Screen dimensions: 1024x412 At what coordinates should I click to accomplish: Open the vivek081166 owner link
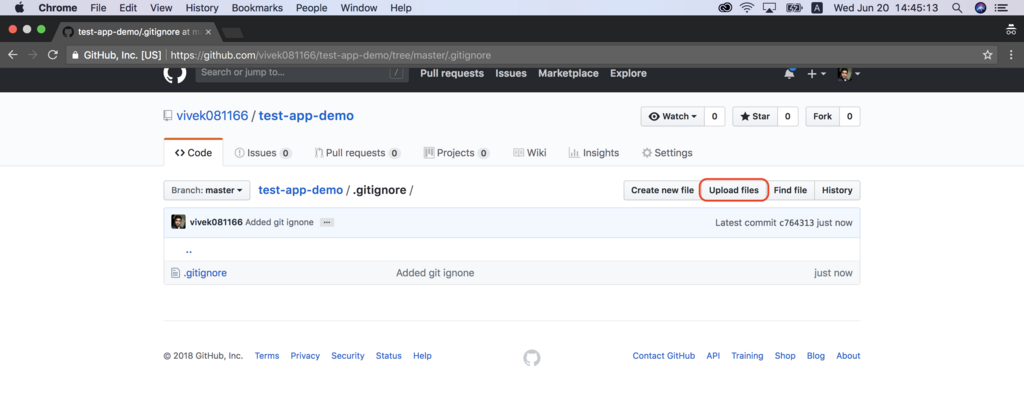pos(212,116)
